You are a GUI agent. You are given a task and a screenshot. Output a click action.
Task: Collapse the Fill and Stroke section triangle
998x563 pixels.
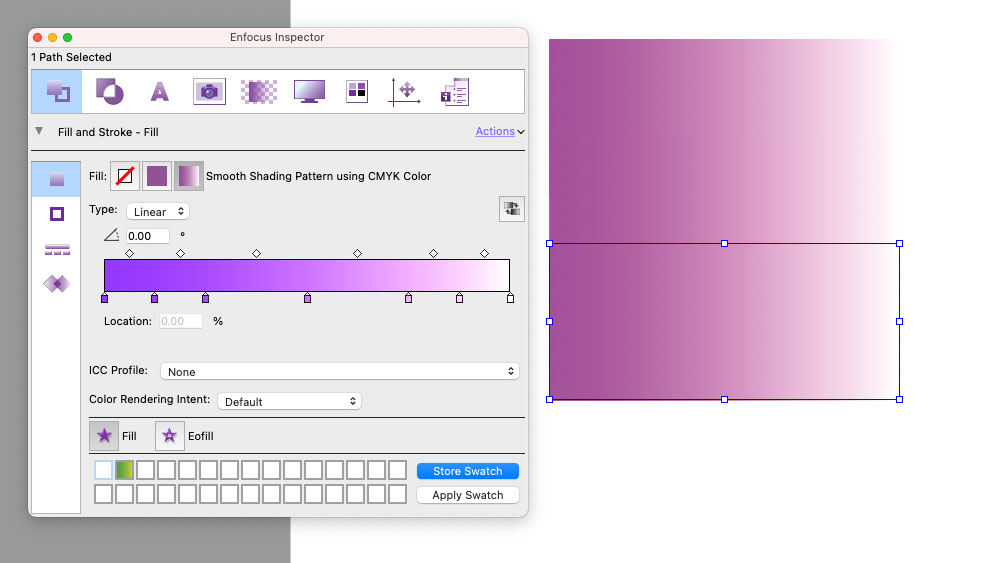pos(39,131)
